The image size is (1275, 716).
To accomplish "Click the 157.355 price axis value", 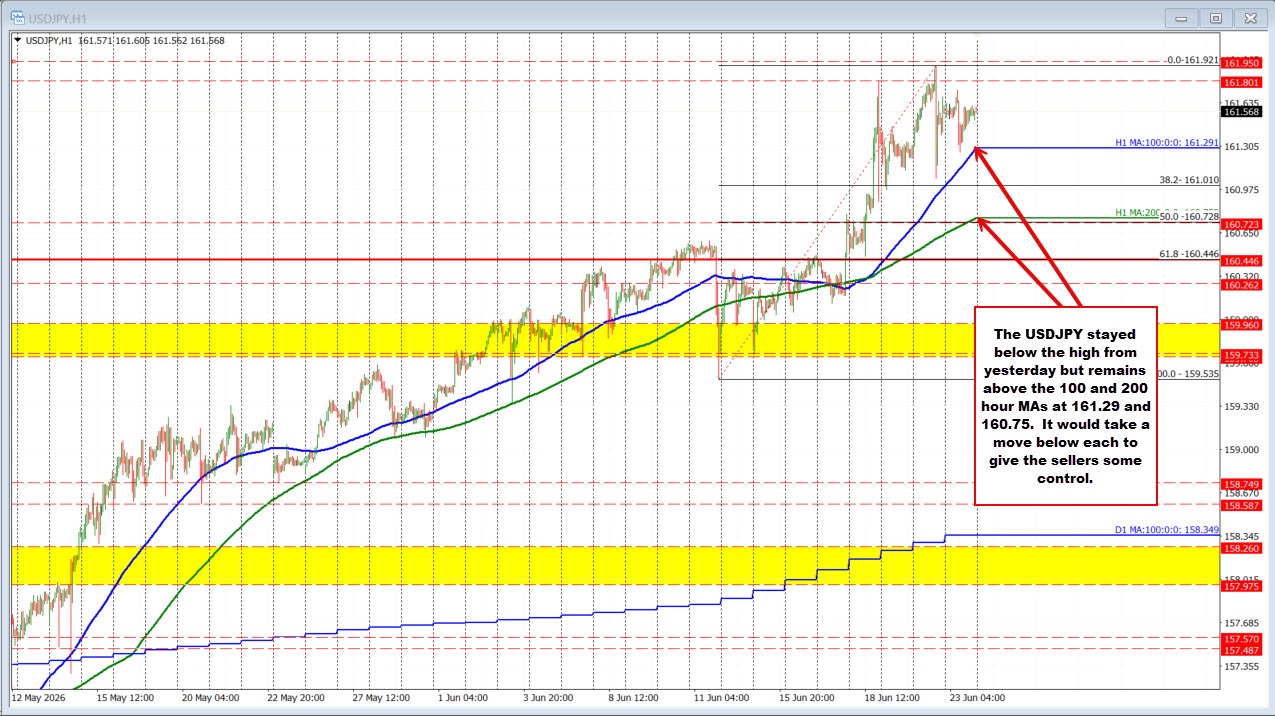I will point(1243,665).
